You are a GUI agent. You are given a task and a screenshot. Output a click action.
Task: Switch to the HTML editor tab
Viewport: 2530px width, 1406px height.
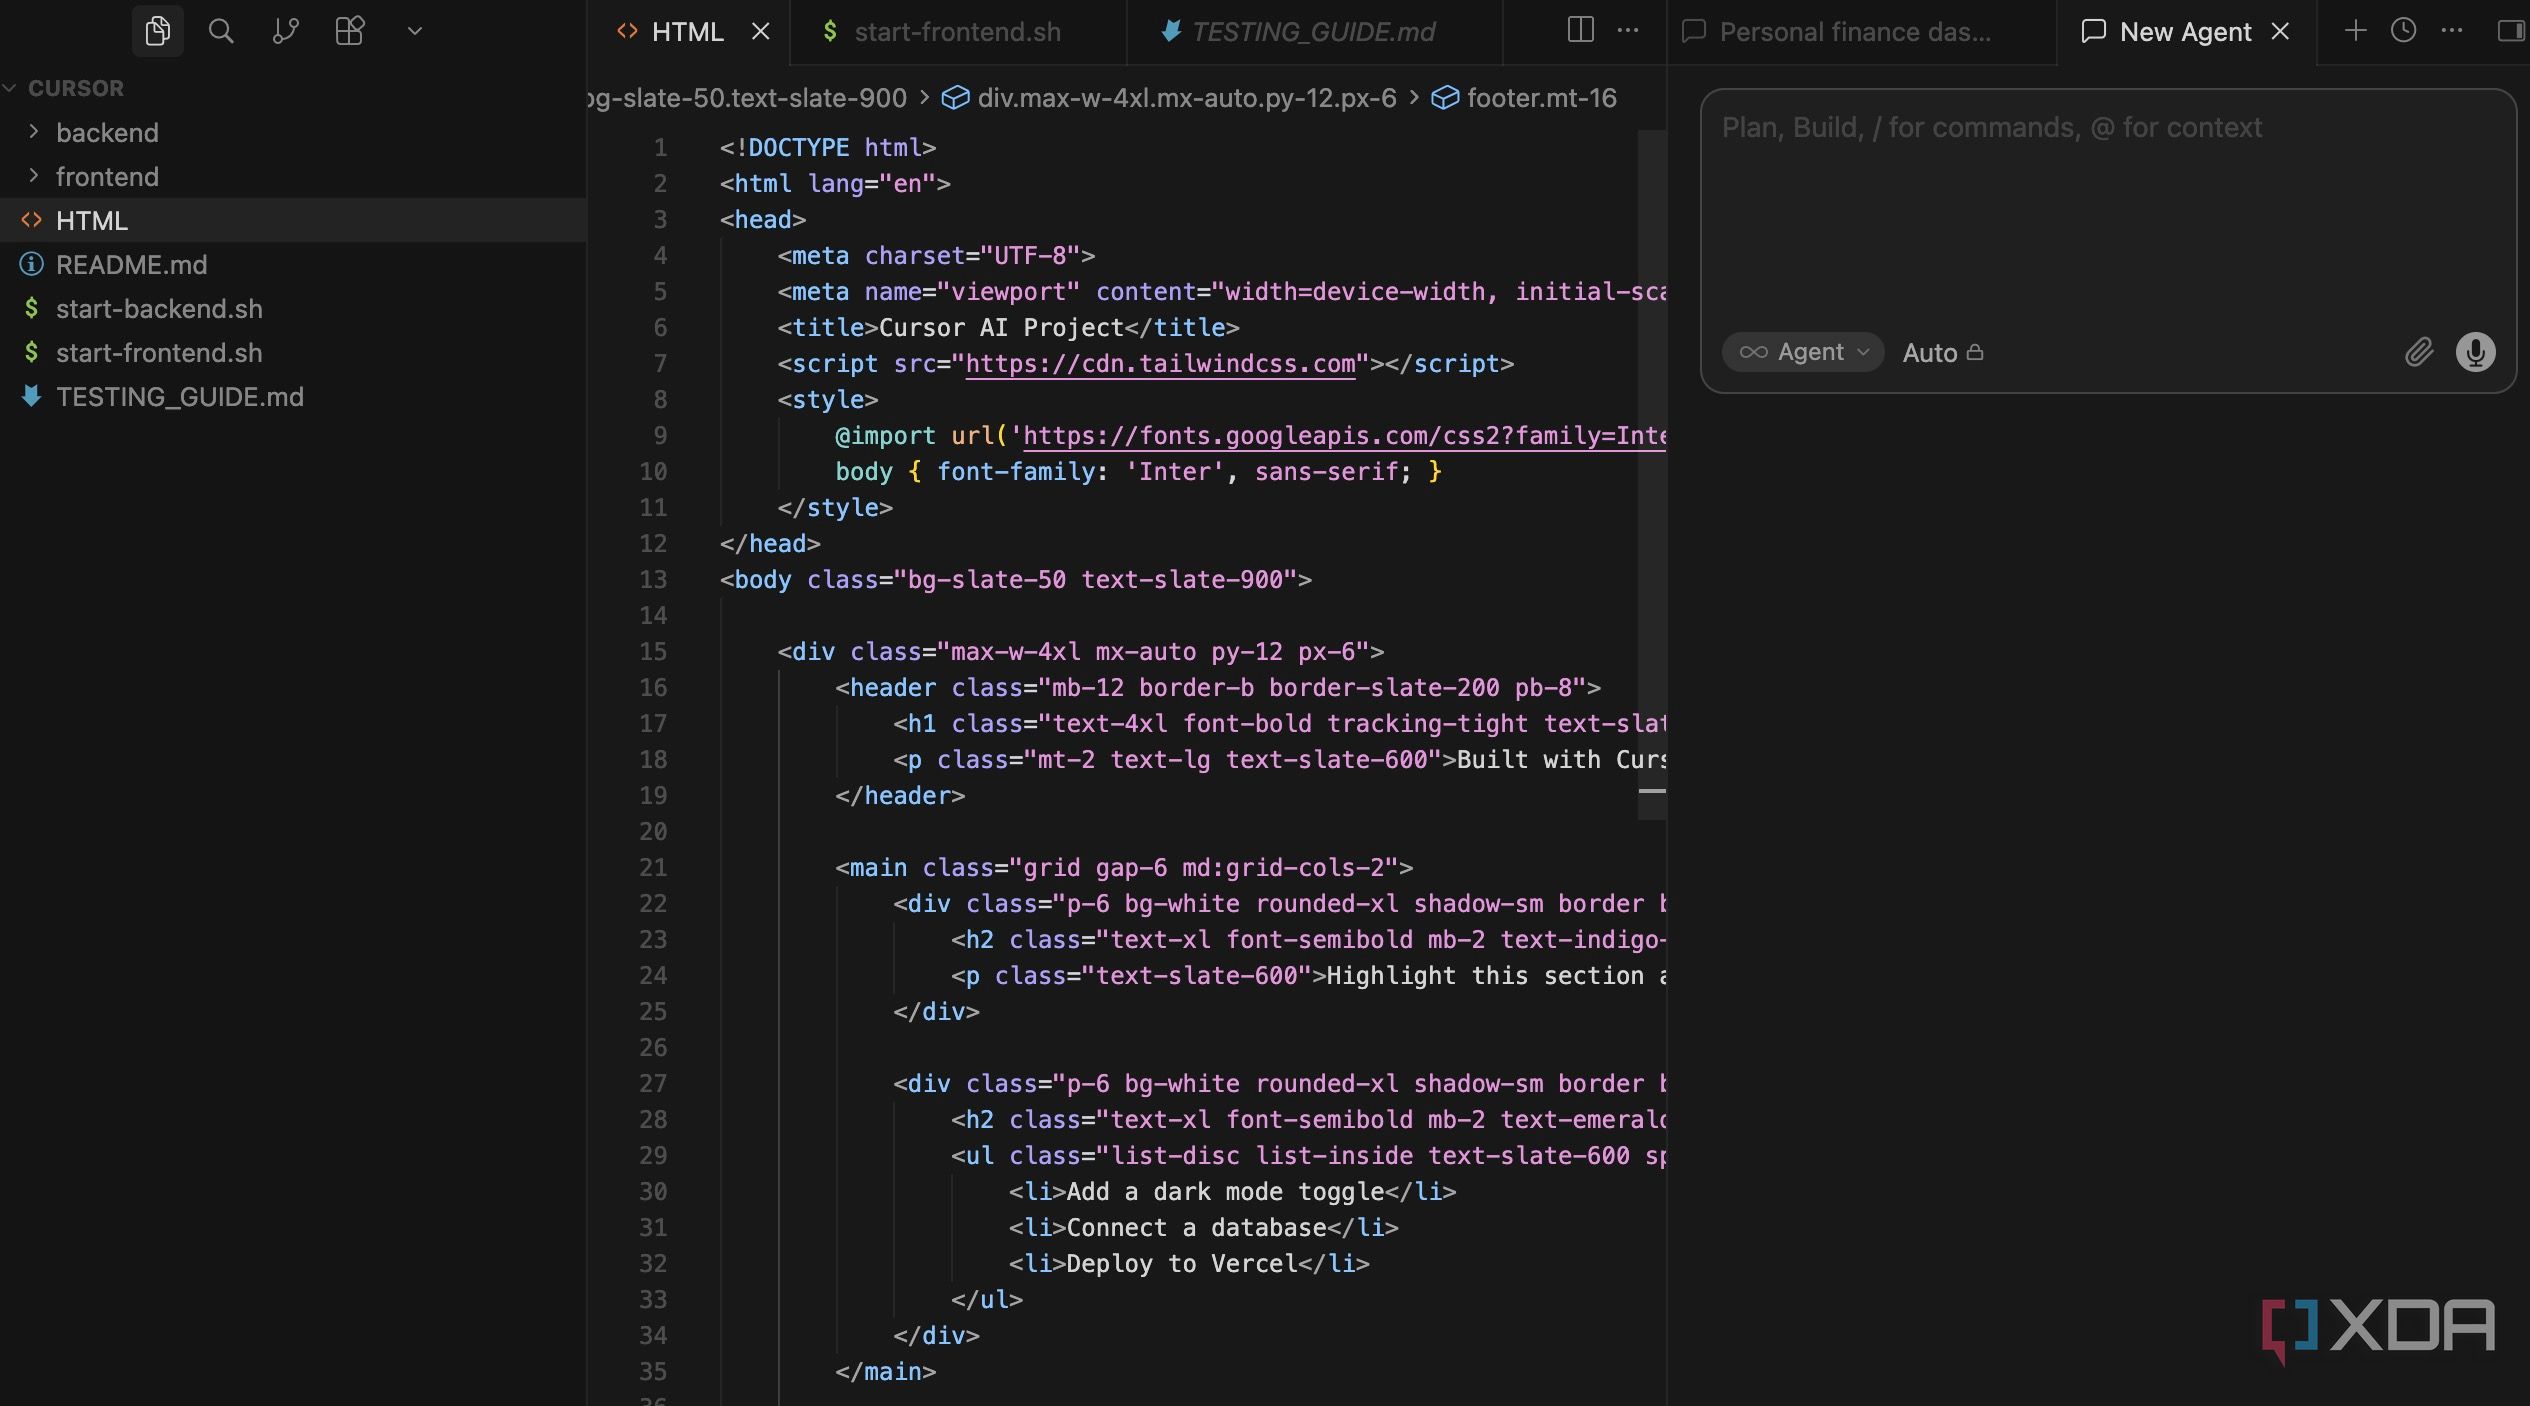(x=687, y=32)
